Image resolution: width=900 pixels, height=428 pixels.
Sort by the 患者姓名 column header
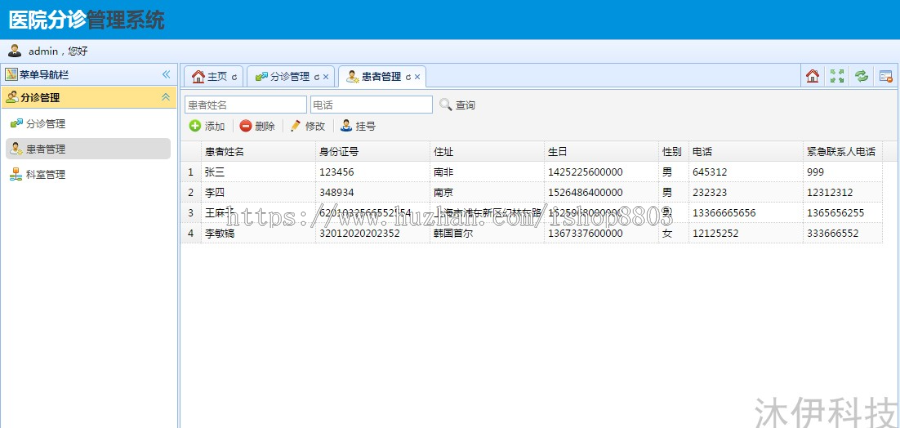pyautogui.click(x=258, y=151)
